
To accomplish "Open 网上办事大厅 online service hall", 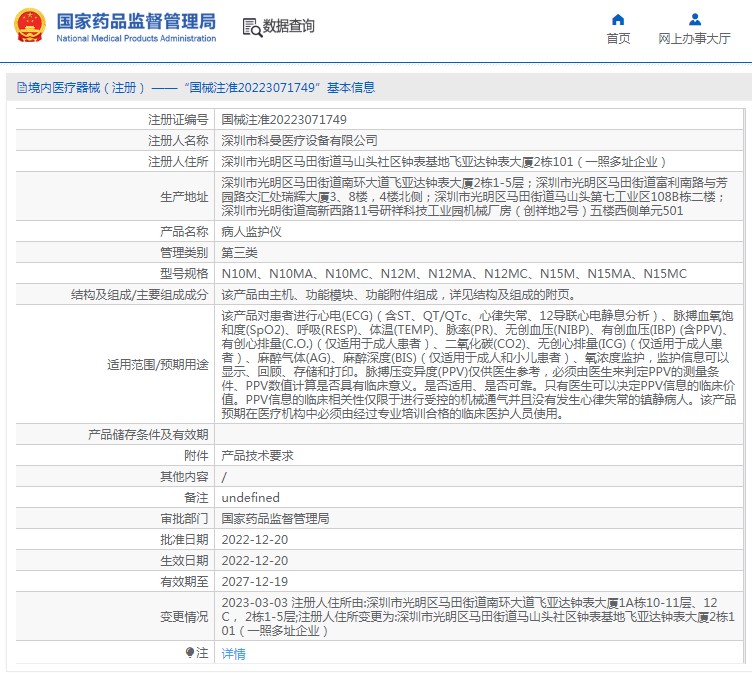I will point(694,39).
